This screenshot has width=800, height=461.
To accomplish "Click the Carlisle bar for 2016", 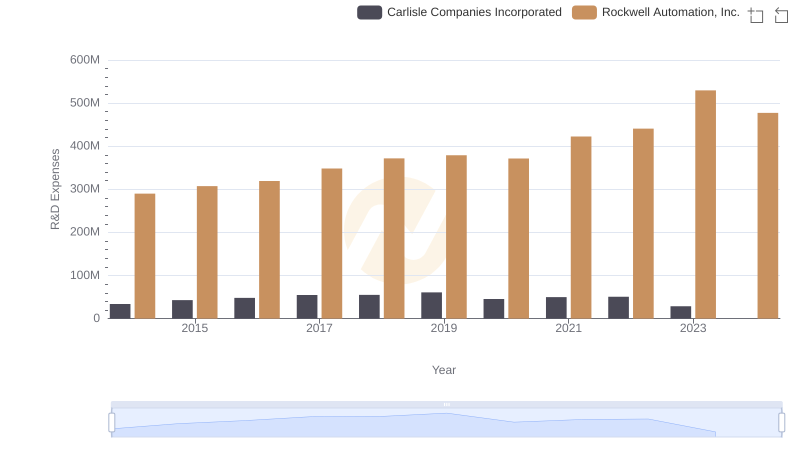I will pyautogui.click(x=244, y=308).
